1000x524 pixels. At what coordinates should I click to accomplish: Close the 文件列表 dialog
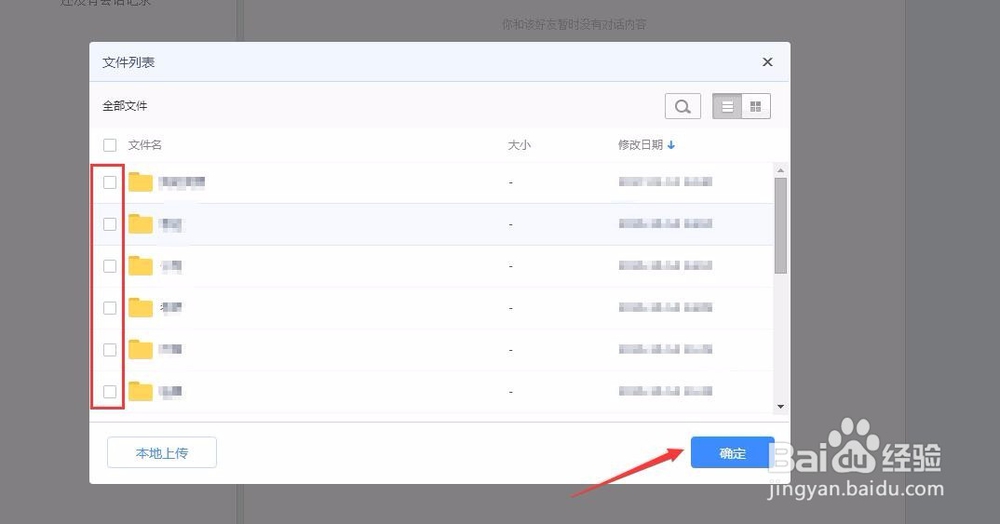pos(767,62)
